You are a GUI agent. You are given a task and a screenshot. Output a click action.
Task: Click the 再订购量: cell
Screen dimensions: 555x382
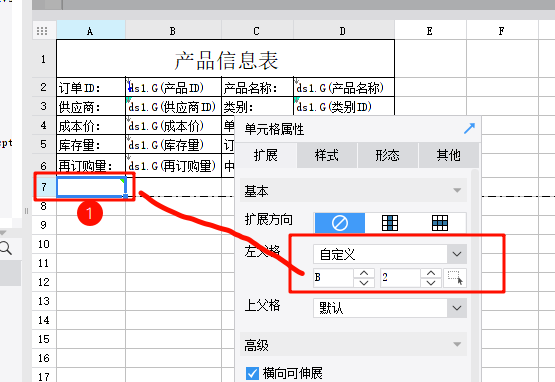pos(91,165)
